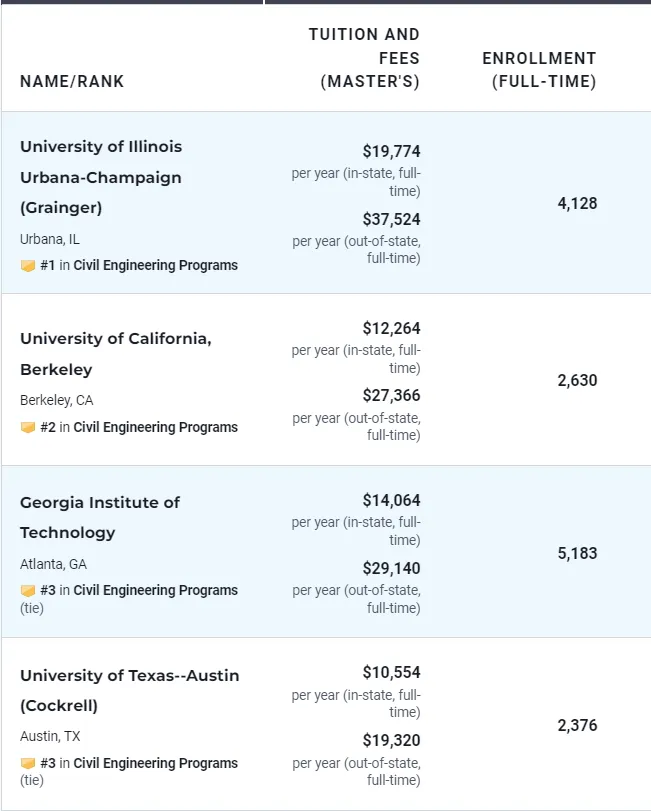Click the #2 ranking badge icon
The height and width of the screenshot is (811, 651).
tap(28, 428)
